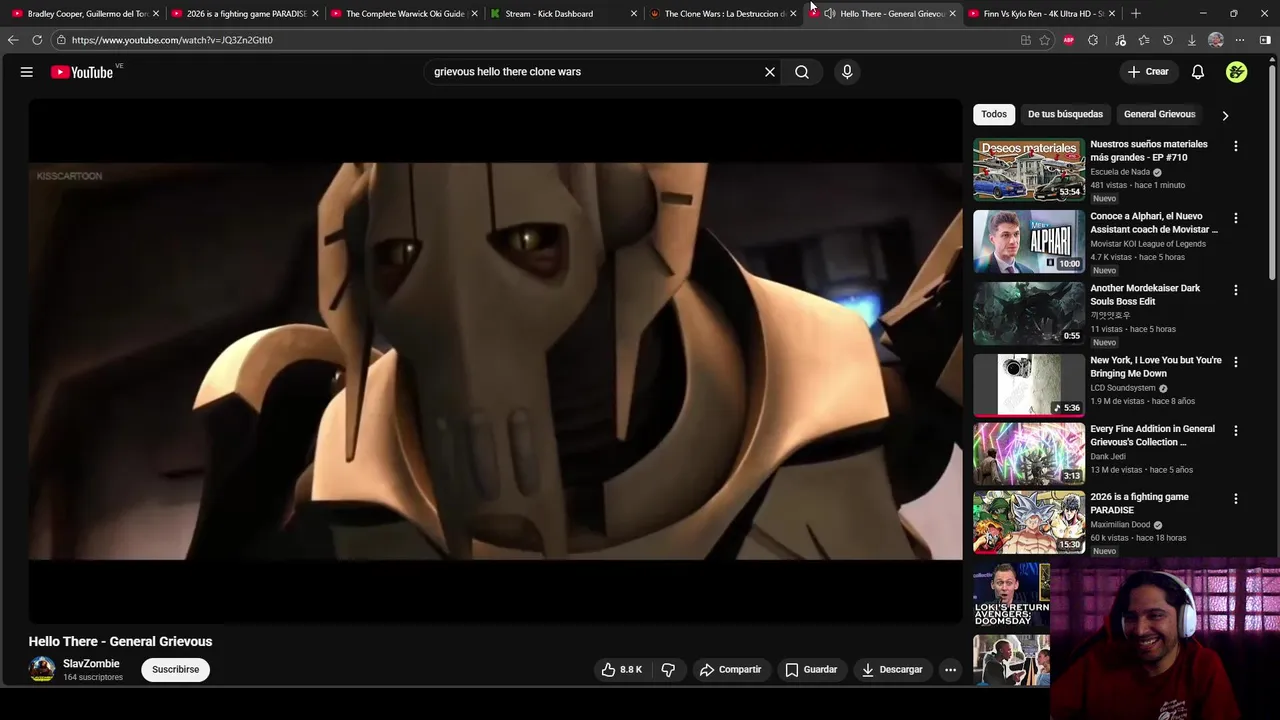Open options for Nuestros sueños materiales video
The width and height of the screenshot is (1280, 720).
[1236, 146]
